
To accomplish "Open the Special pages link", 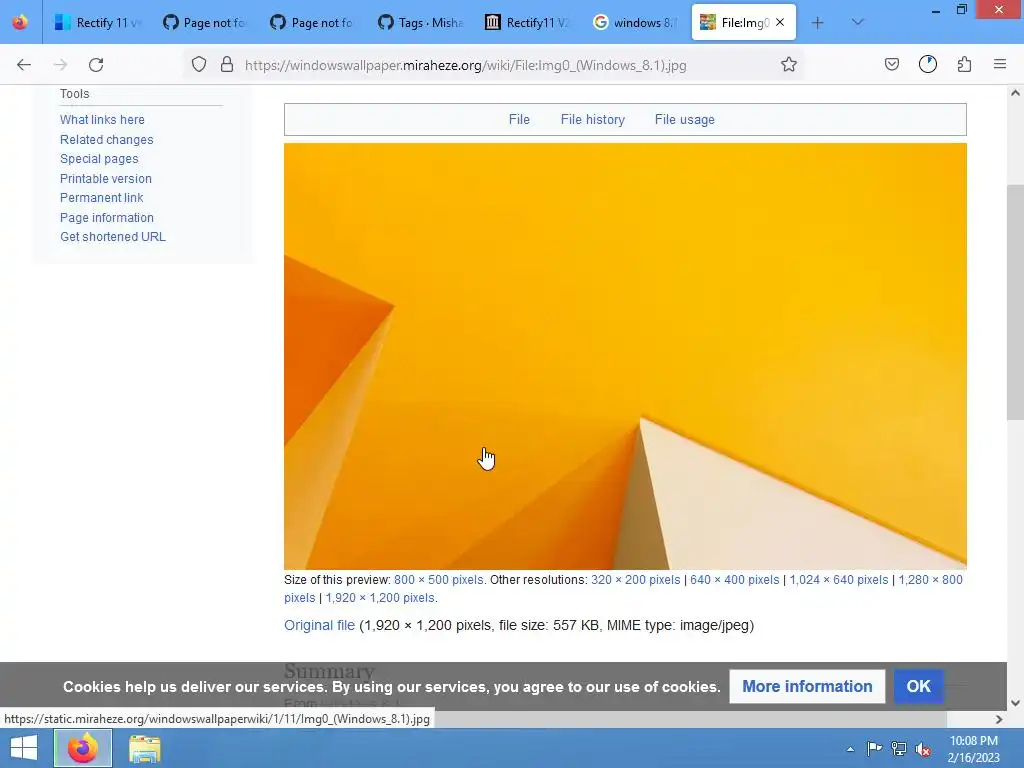I will 99,159.
